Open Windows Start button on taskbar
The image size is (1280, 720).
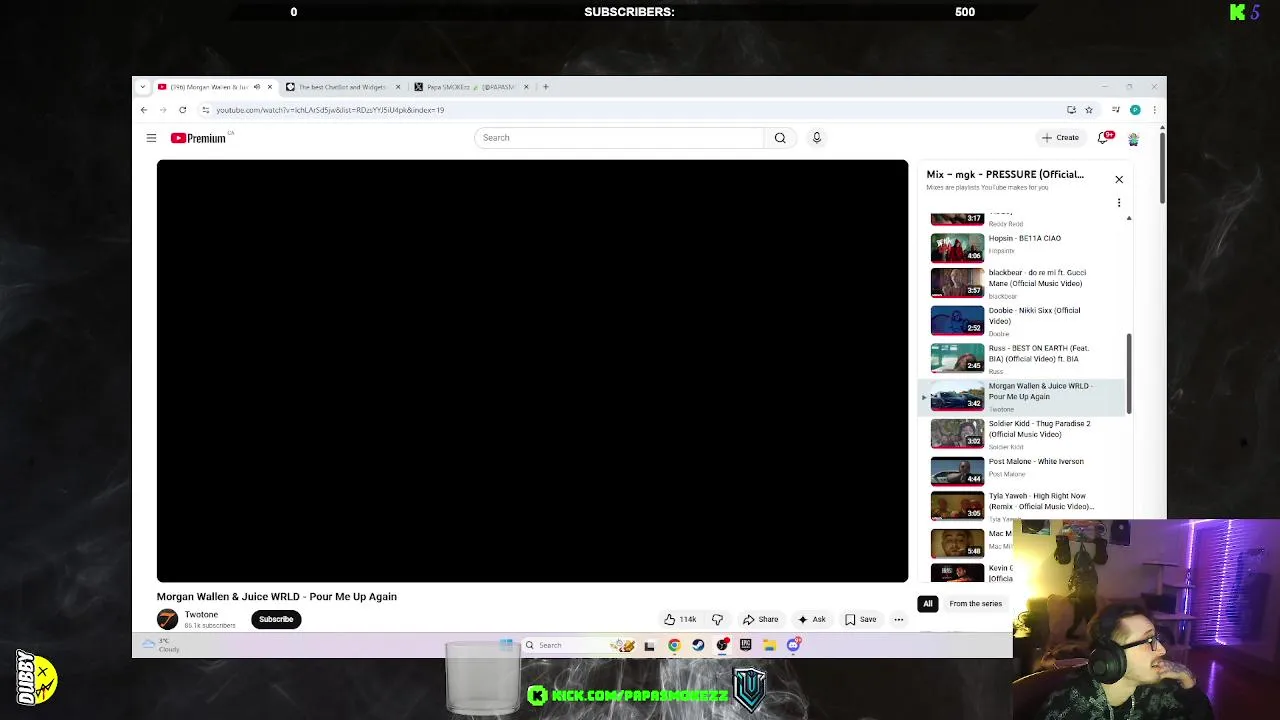pyautogui.click(x=506, y=645)
